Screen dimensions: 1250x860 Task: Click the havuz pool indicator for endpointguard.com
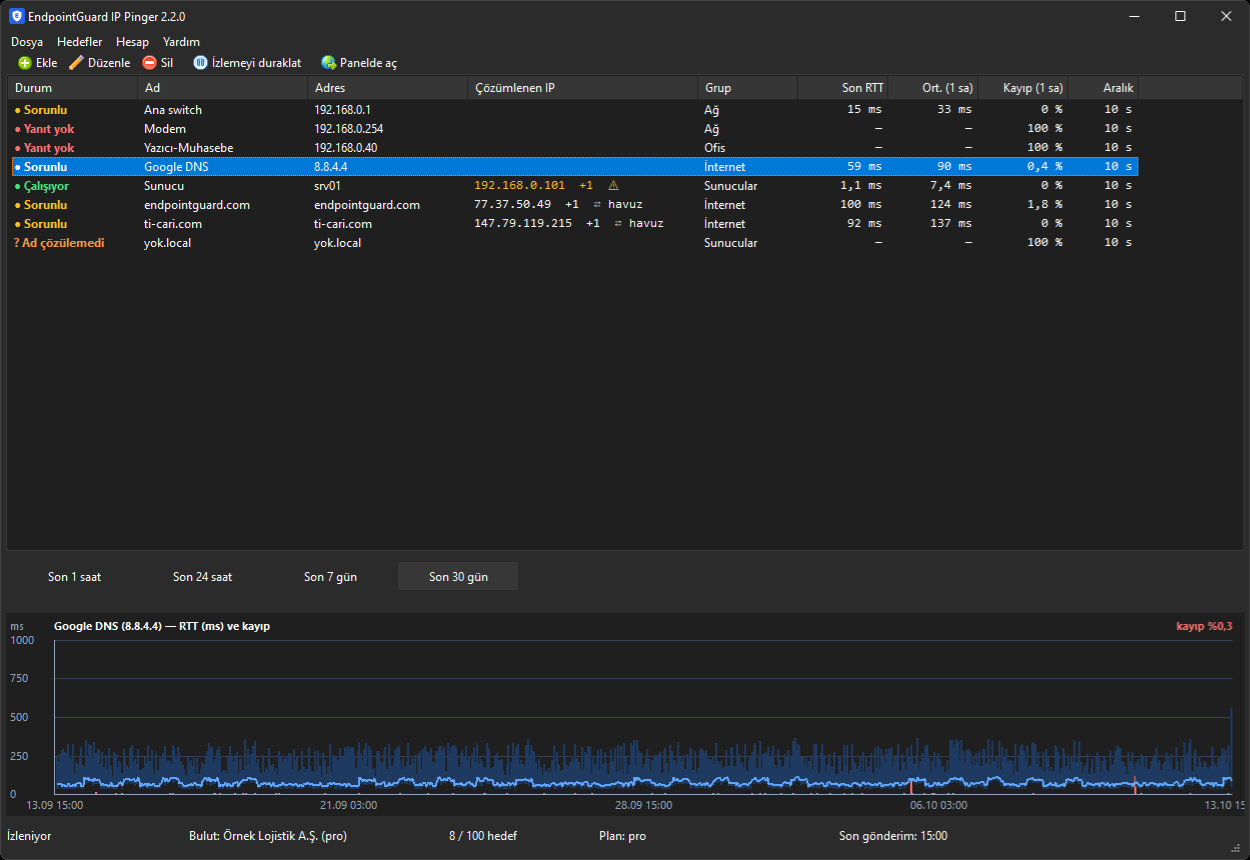[x=618, y=205]
